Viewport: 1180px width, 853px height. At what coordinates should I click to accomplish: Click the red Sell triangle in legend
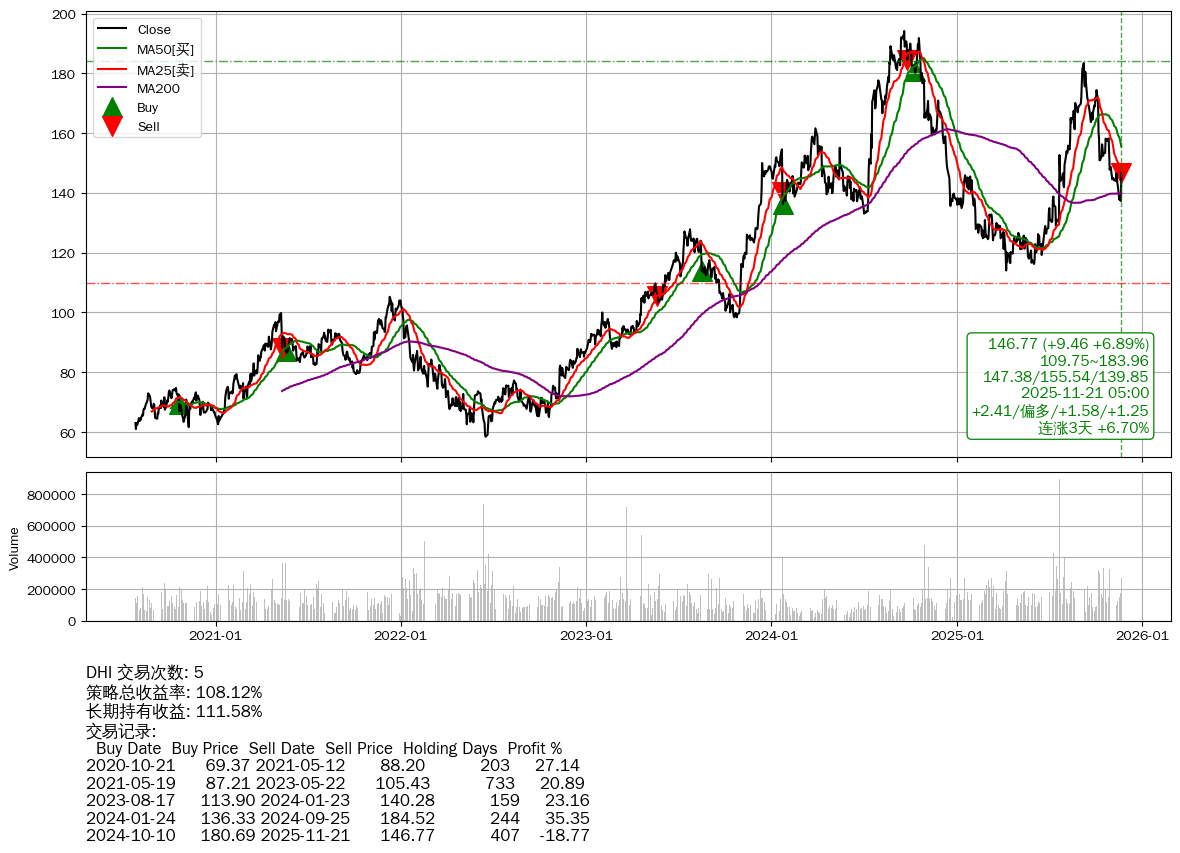[113, 127]
